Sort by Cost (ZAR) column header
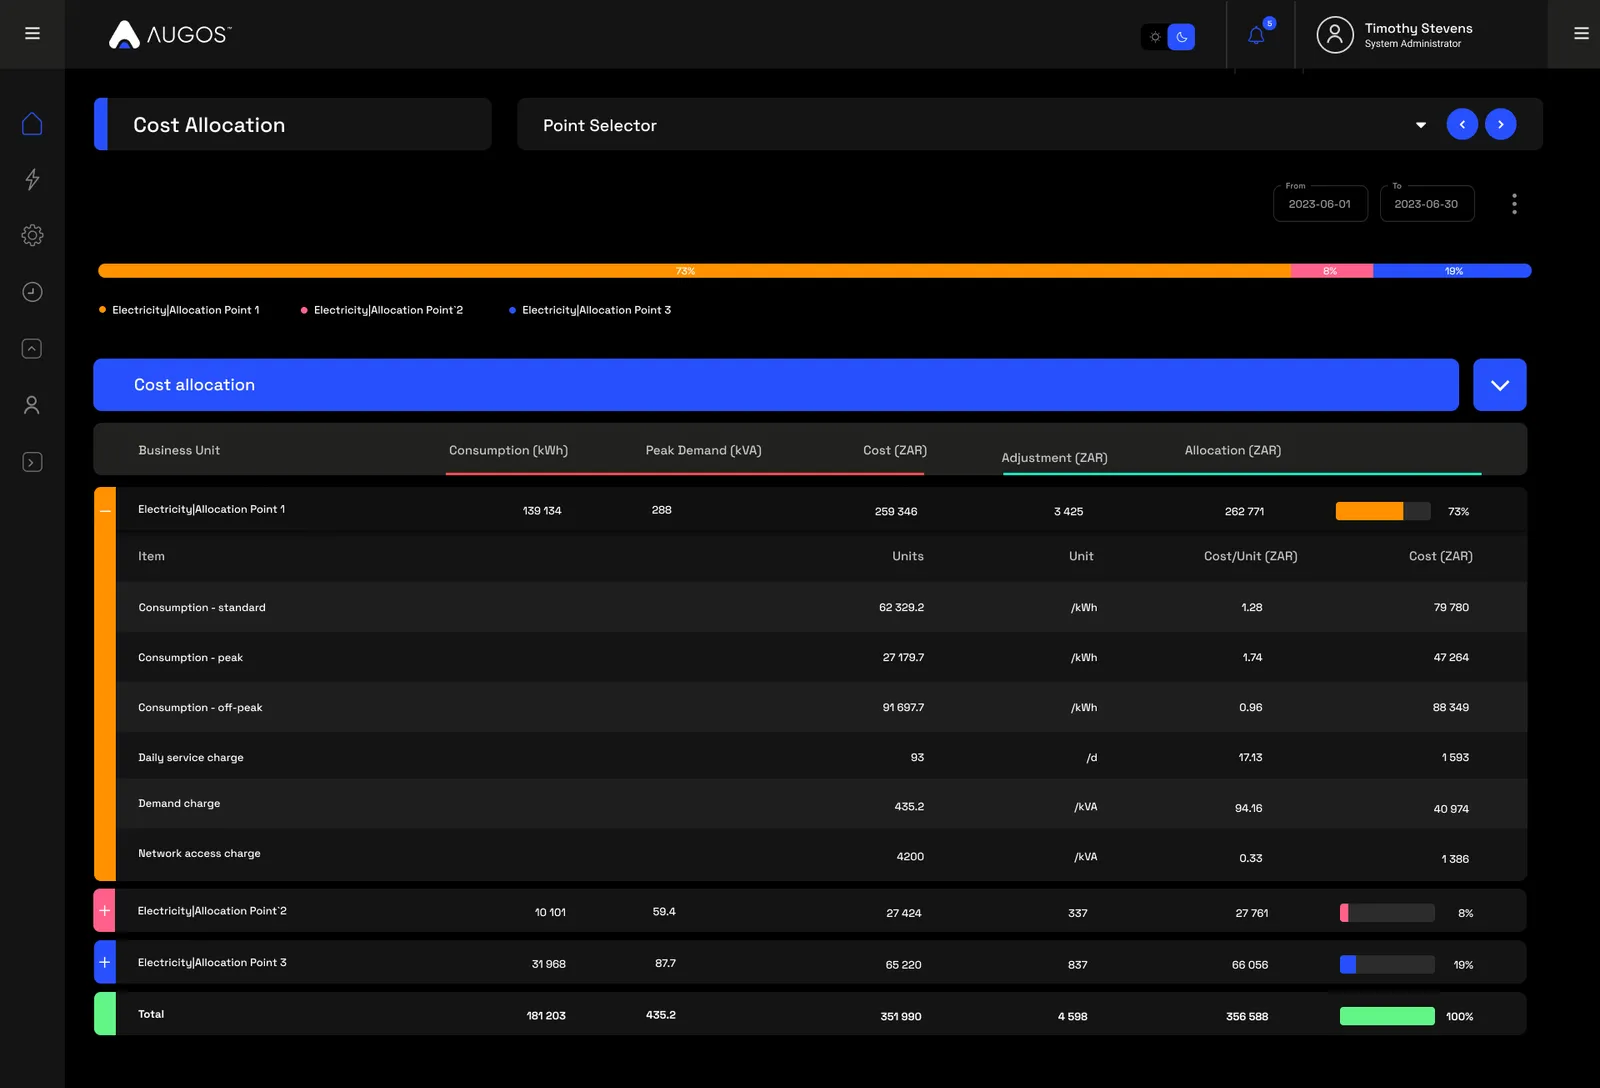The width and height of the screenshot is (1600, 1088). pyautogui.click(x=895, y=450)
